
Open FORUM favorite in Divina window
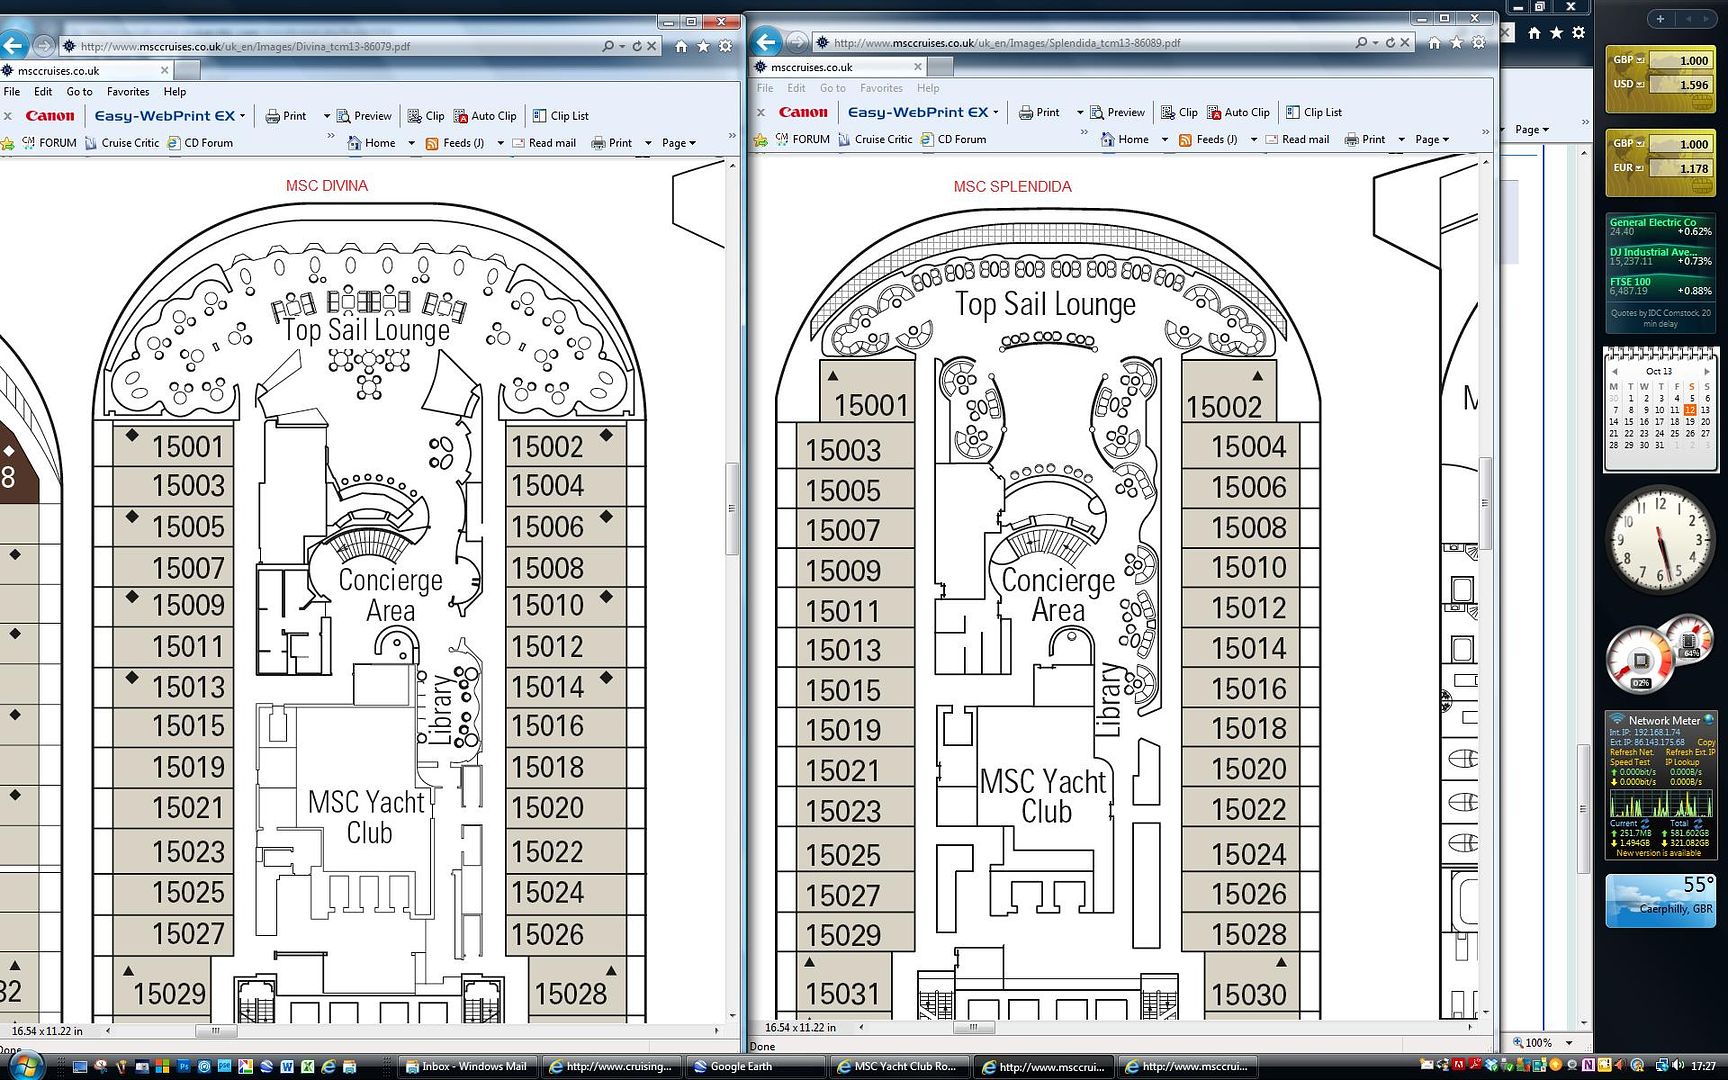[x=48, y=143]
